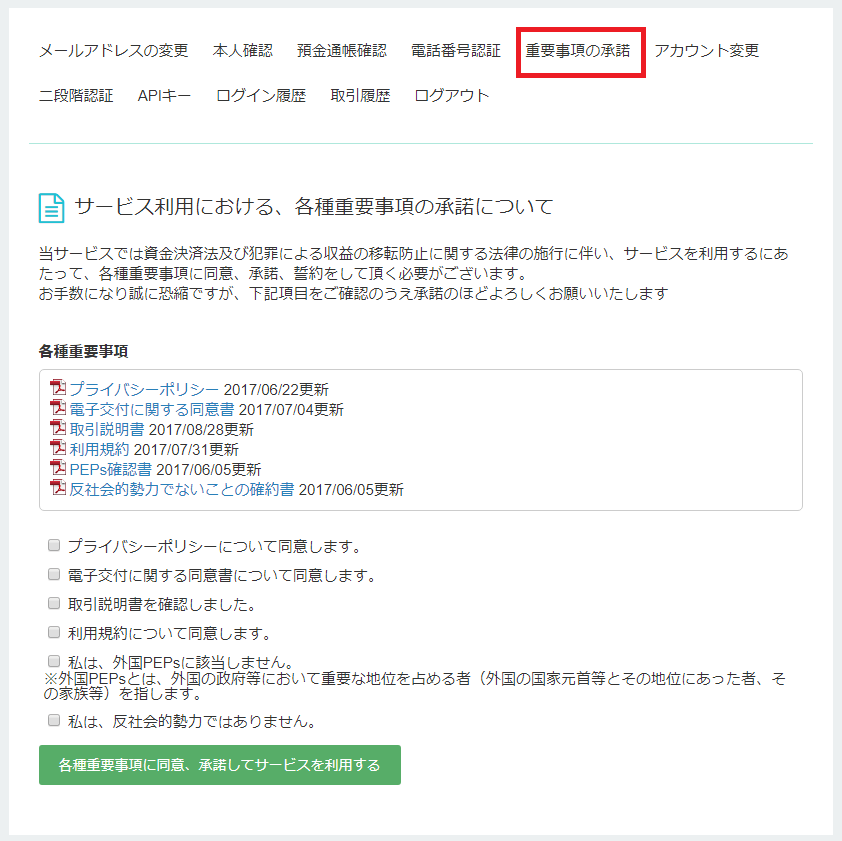Check the 私は、外国PEPsに該当しません box
842x841 pixels.
pos(54,661)
